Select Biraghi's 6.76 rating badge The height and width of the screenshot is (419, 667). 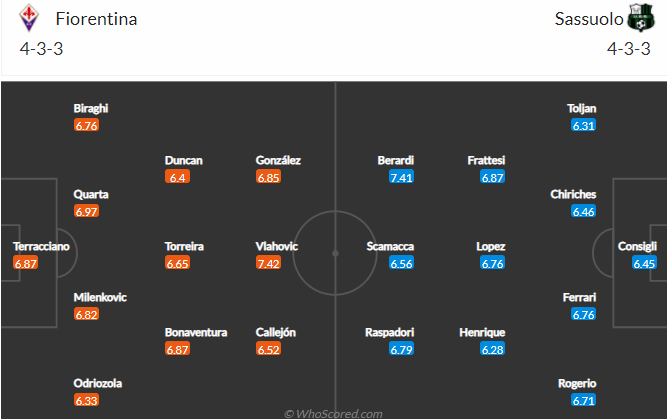pos(86,125)
